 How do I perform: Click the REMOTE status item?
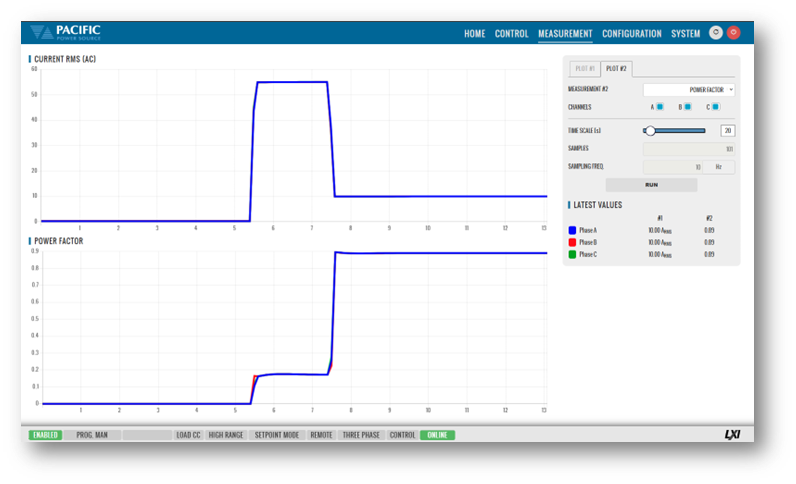[321, 435]
